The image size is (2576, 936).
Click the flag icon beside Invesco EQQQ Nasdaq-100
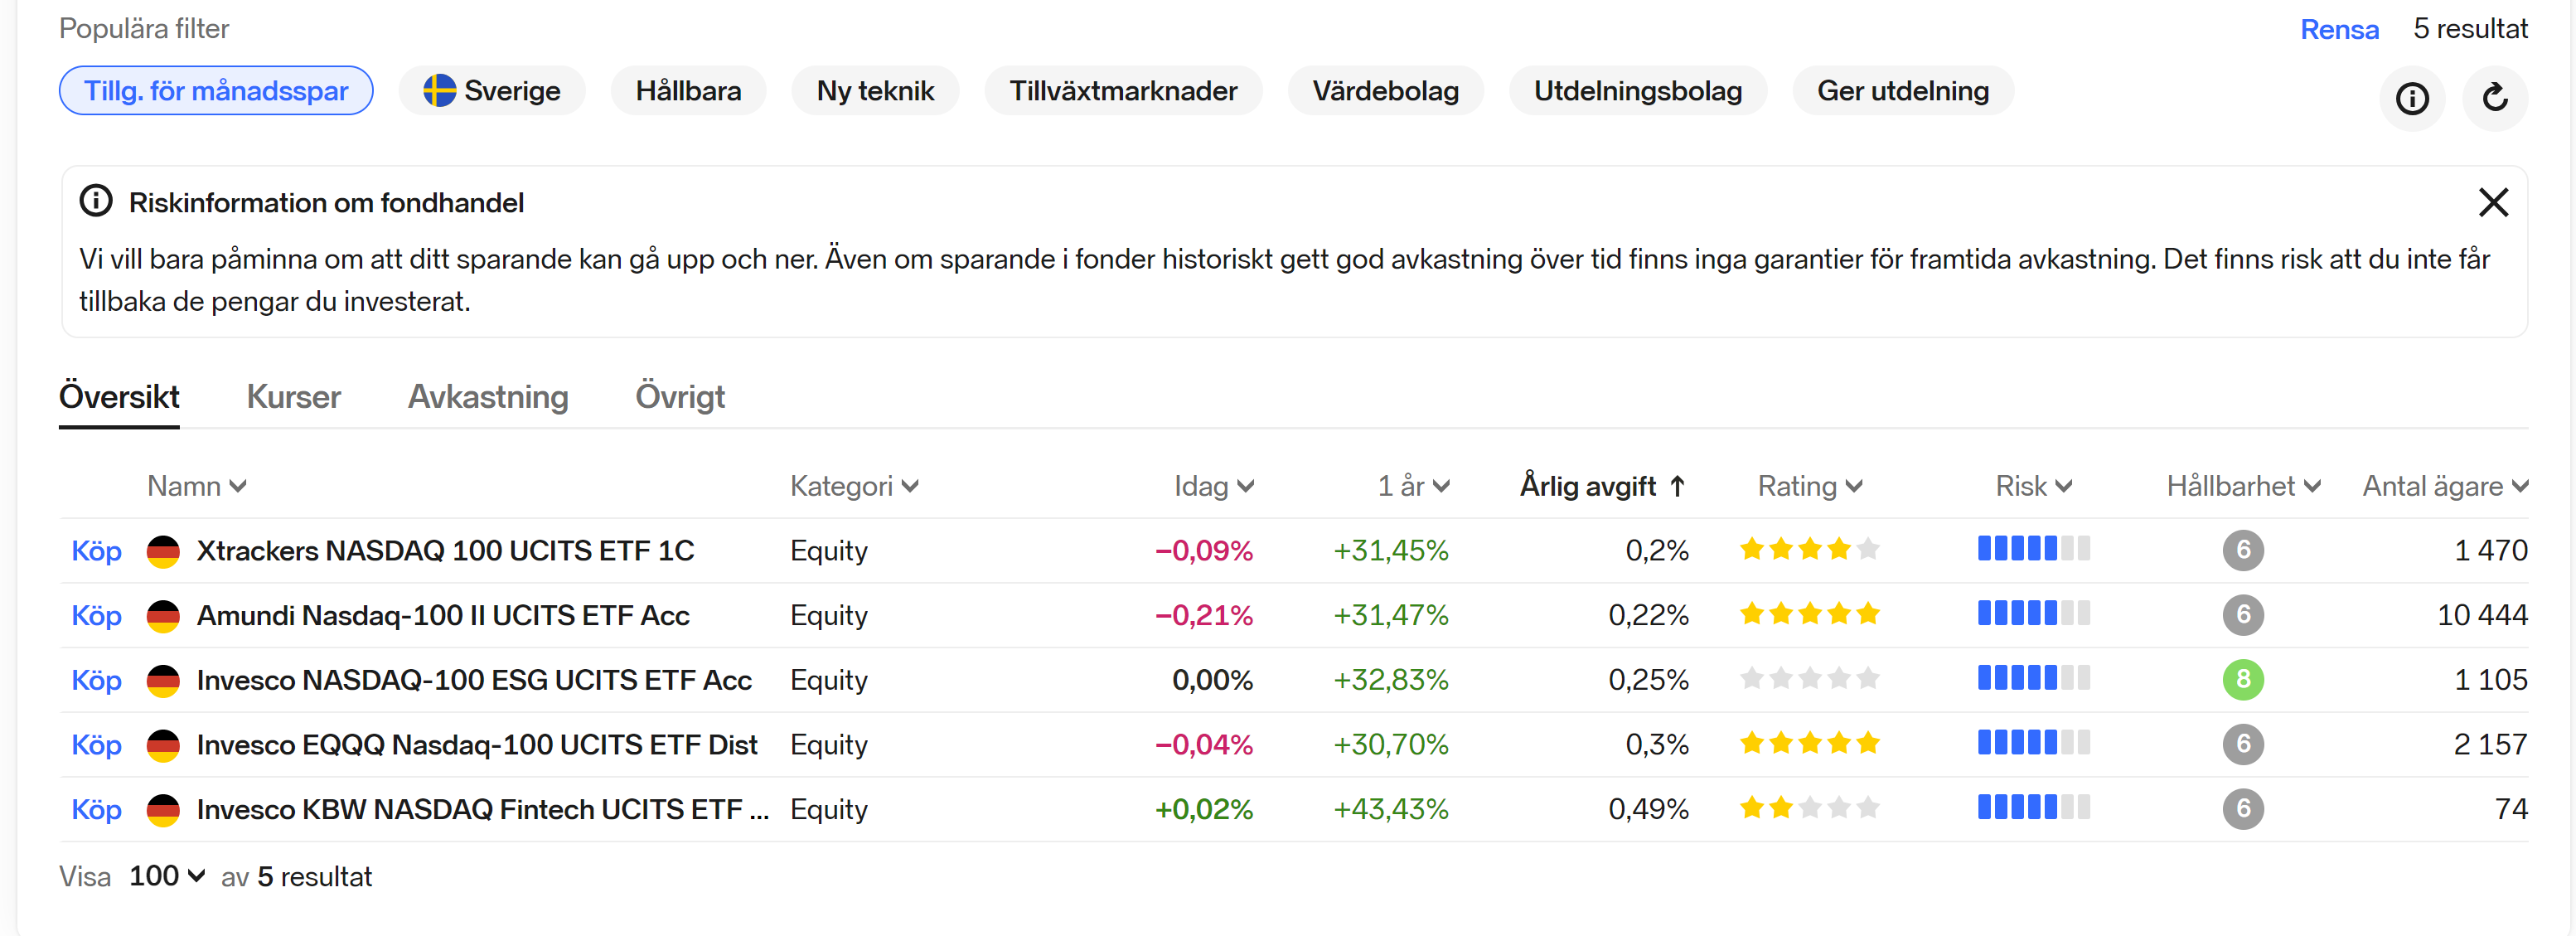pos(163,744)
